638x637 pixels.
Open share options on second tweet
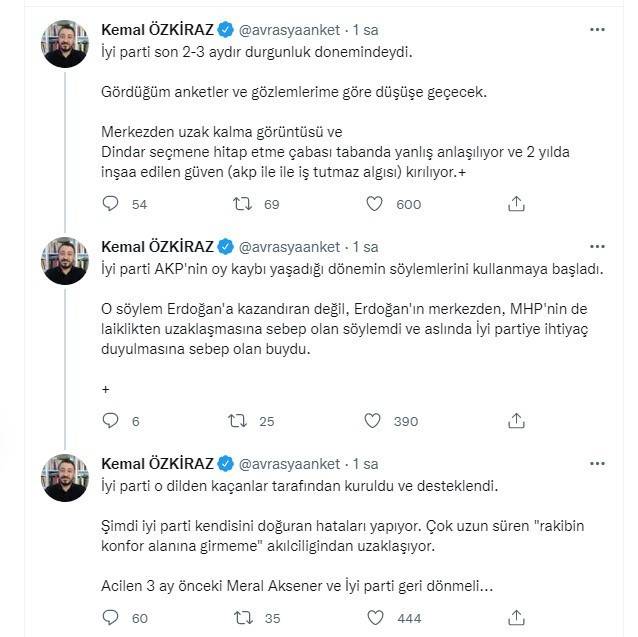[516, 421]
